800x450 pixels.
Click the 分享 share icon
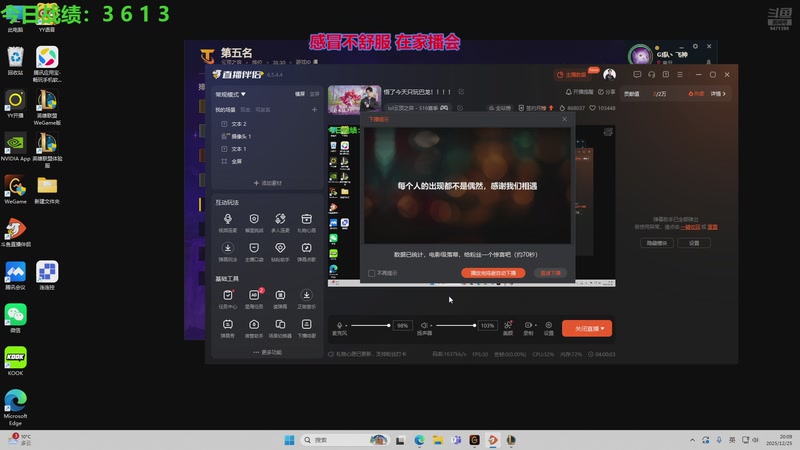[607, 92]
